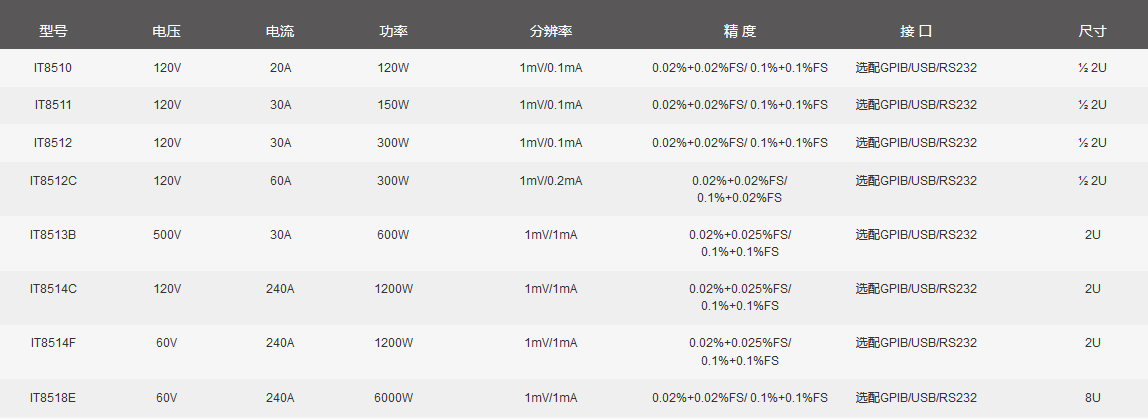Viewport: 1148px width, 419px height.
Task: Click 30A current in IT8511 row
Action: pos(280,105)
